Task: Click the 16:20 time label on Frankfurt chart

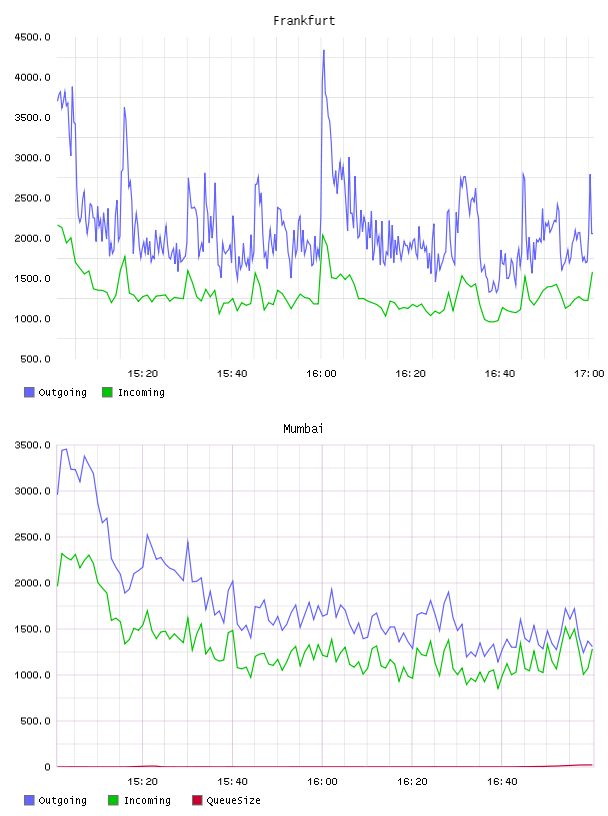Action: [x=410, y=374]
